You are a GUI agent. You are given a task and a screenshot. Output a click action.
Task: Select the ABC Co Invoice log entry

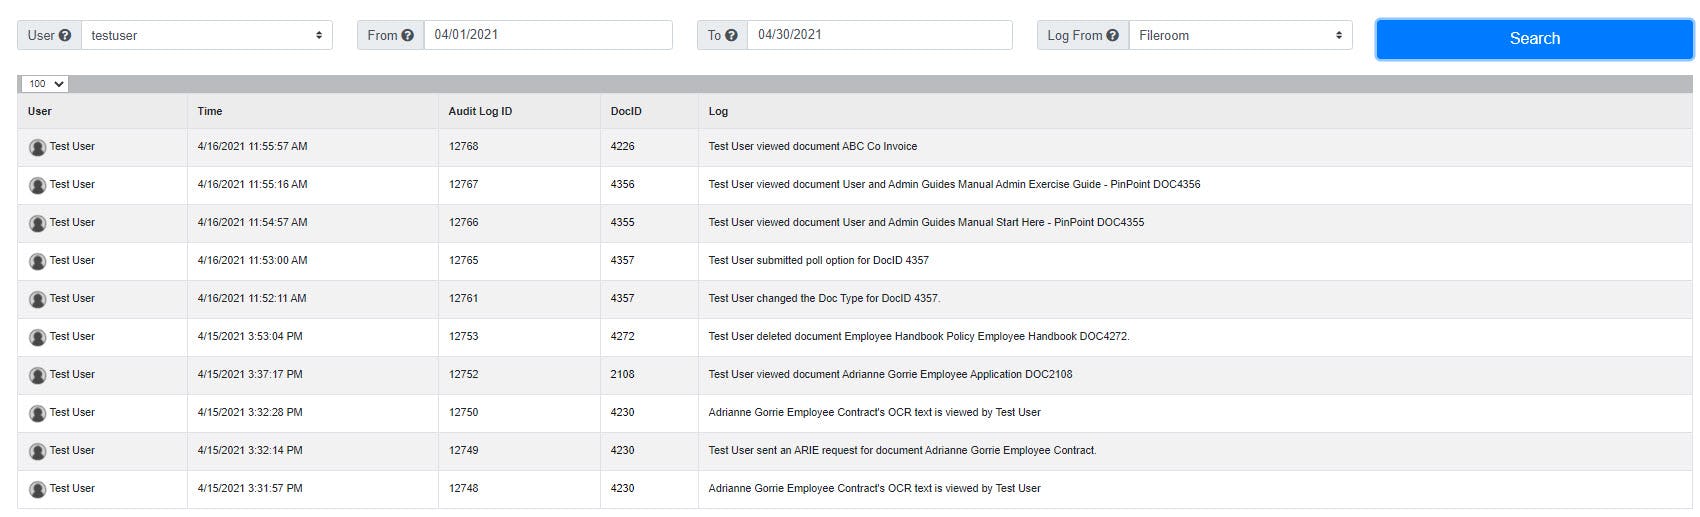coord(812,147)
